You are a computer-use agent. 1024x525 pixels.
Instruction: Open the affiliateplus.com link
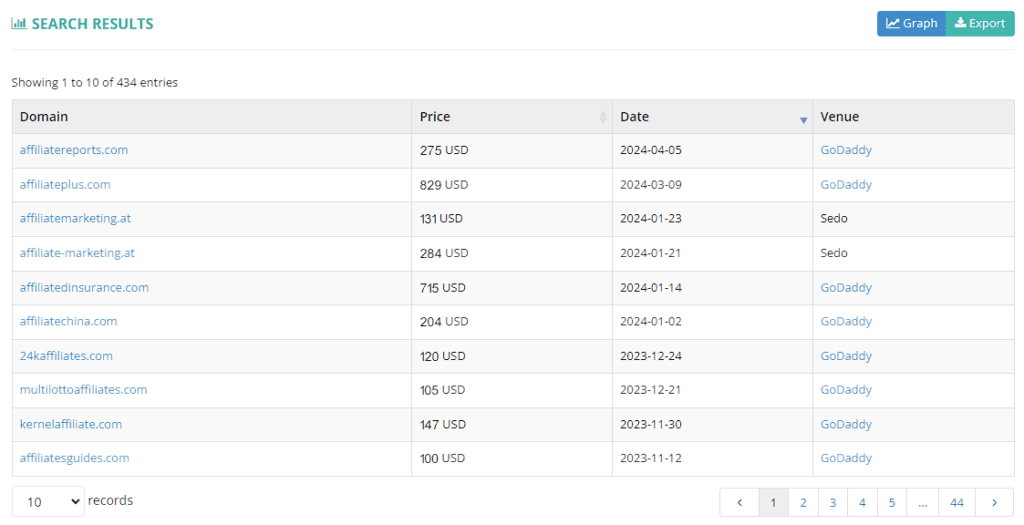tap(65, 185)
